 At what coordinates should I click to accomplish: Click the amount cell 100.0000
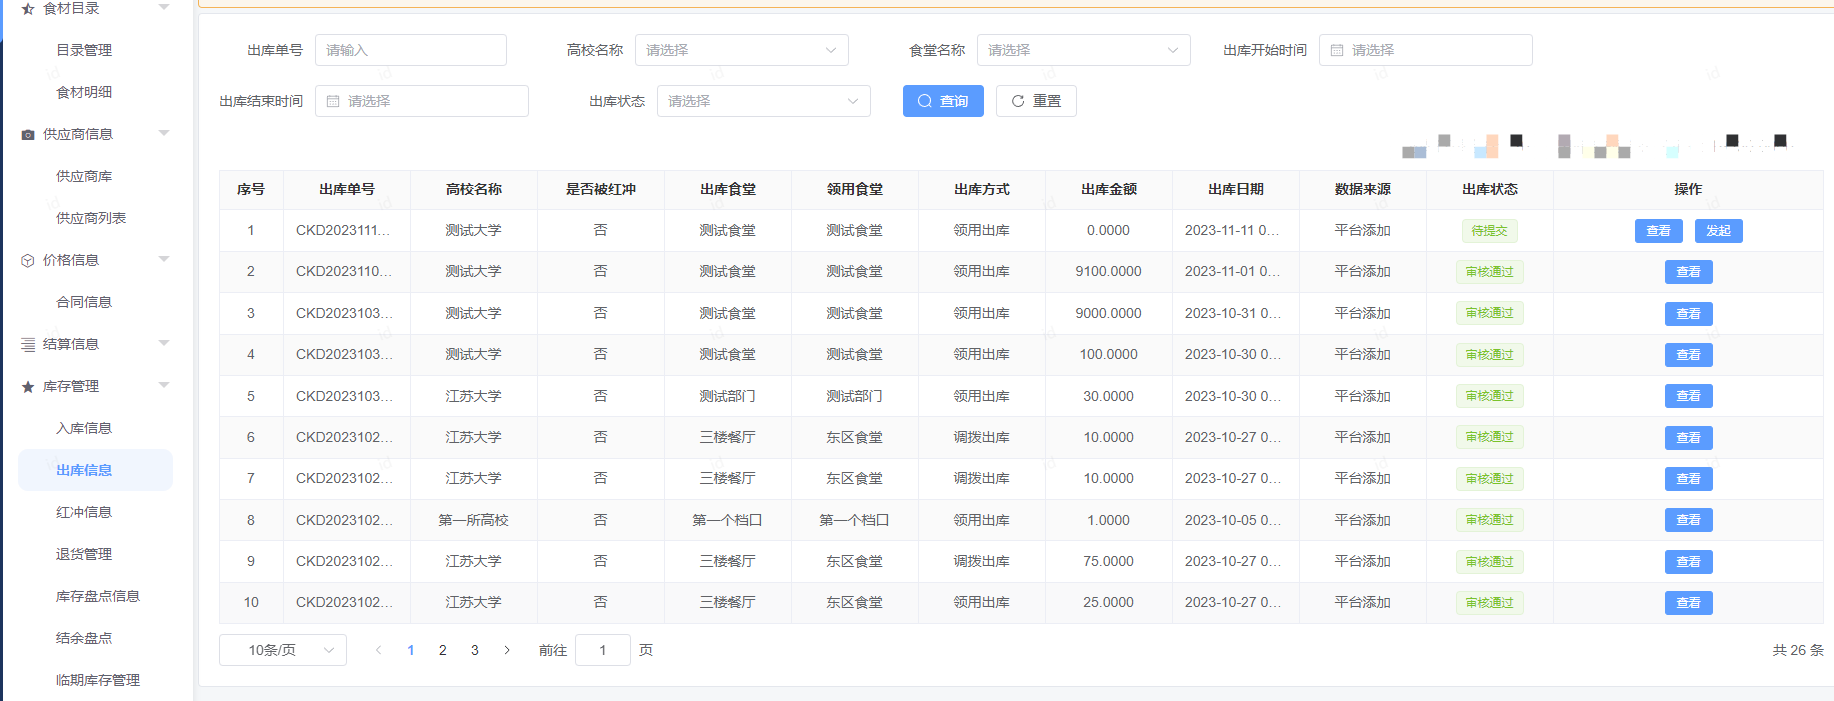pos(1109,354)
